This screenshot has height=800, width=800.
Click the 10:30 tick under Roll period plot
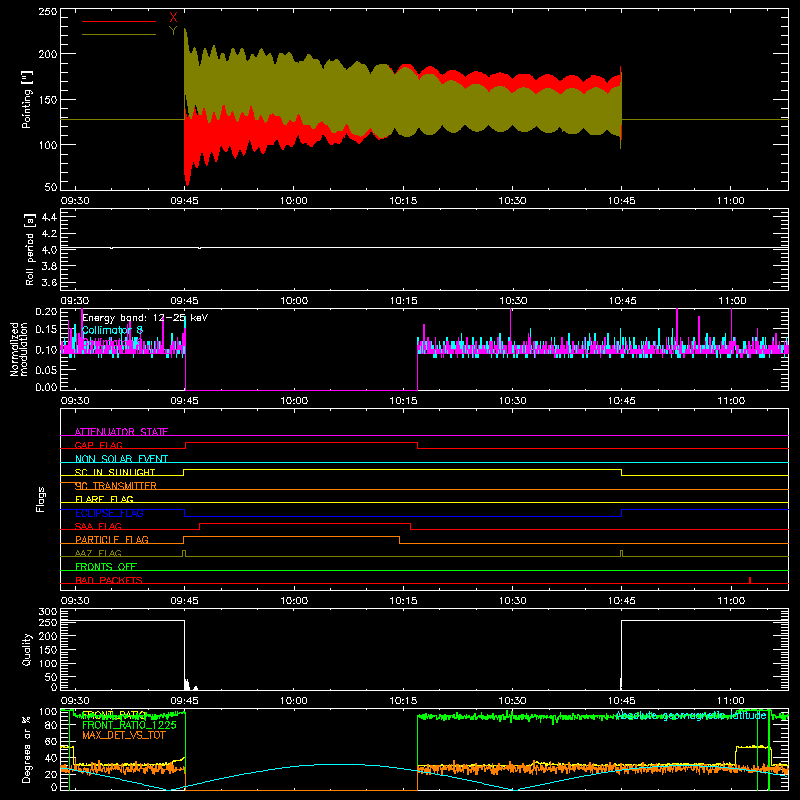tap(513, 301)
